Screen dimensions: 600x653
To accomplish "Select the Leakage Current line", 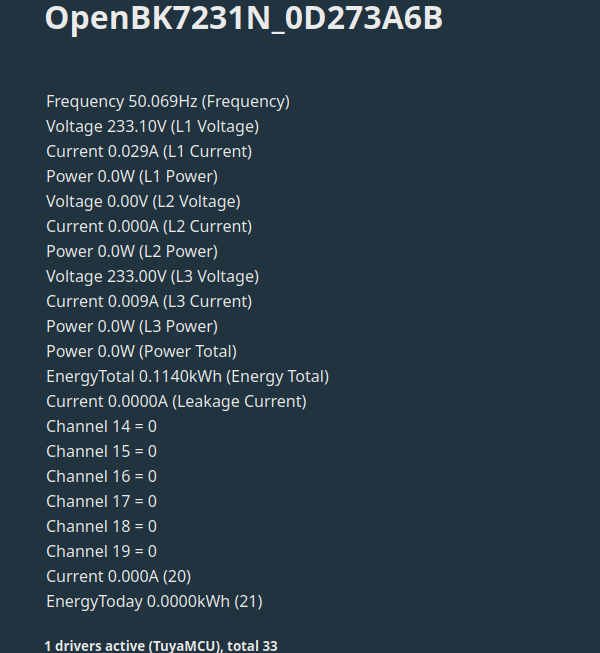I will pos(177,401).
